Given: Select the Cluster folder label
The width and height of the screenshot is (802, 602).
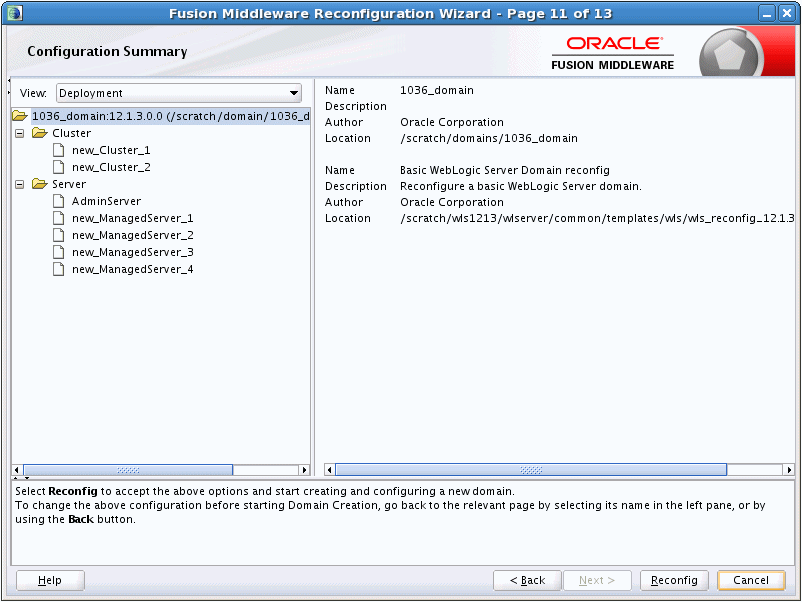Looking at the screenshot, I should click(72, 133).
